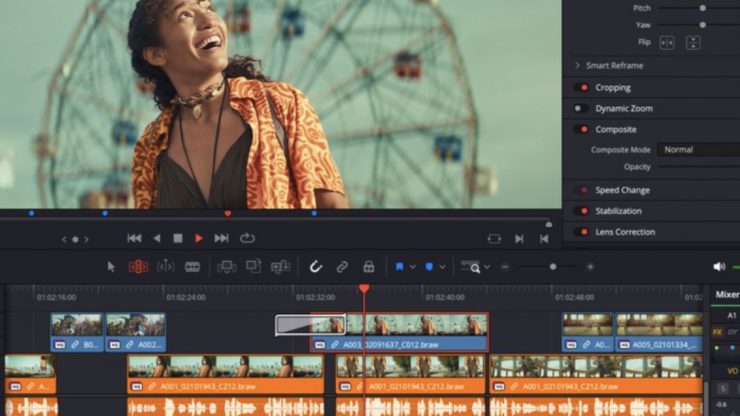Mute audio with the speaker icon

pyautogui.click(x=718, y=267)
